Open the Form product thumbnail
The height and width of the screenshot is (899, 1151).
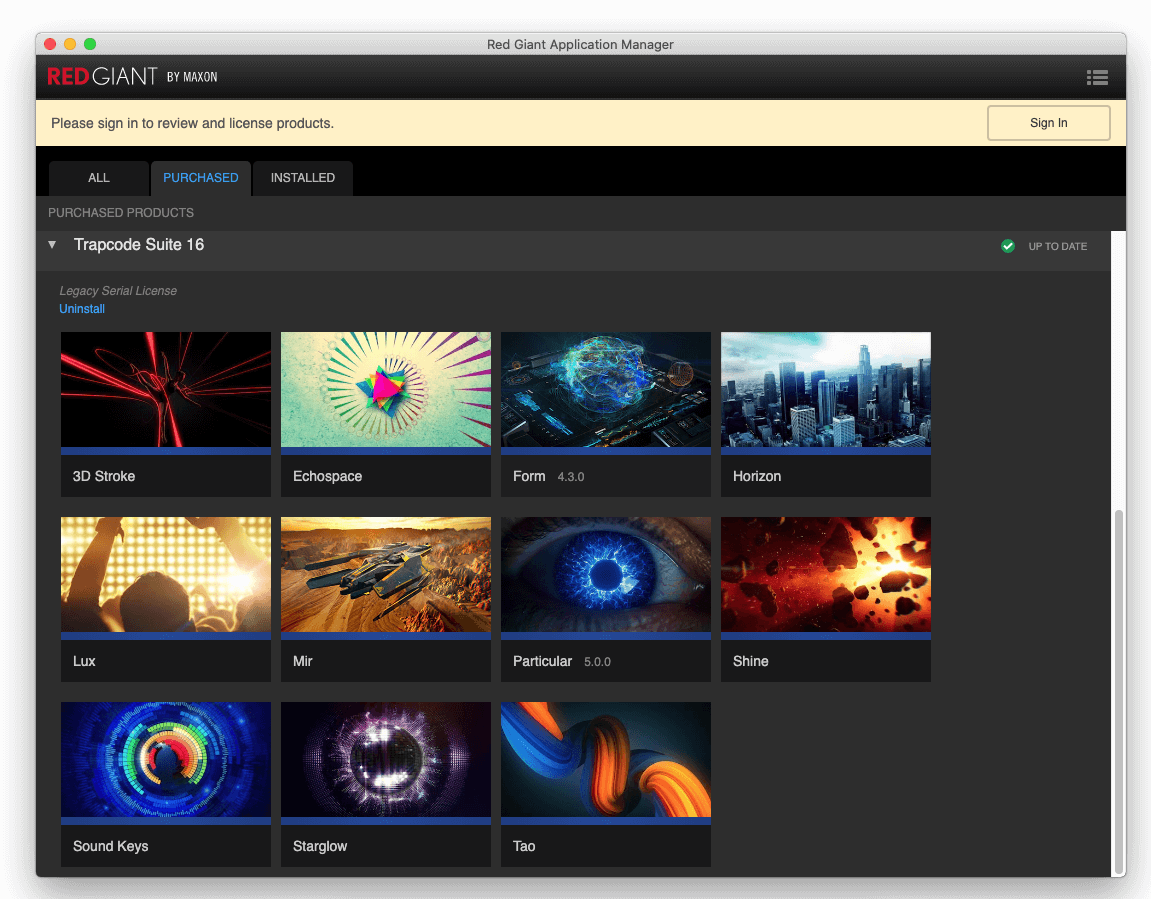[x=606, y=389]
